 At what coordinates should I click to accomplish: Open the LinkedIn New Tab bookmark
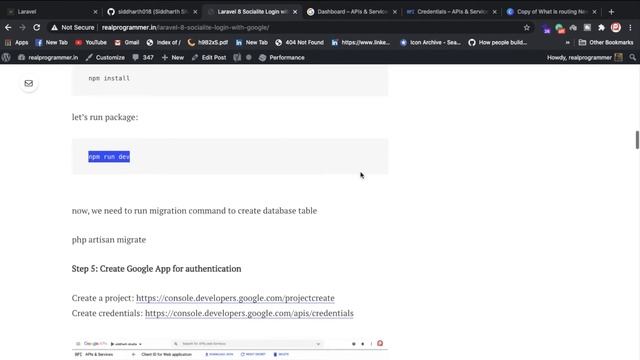(251, 42)
